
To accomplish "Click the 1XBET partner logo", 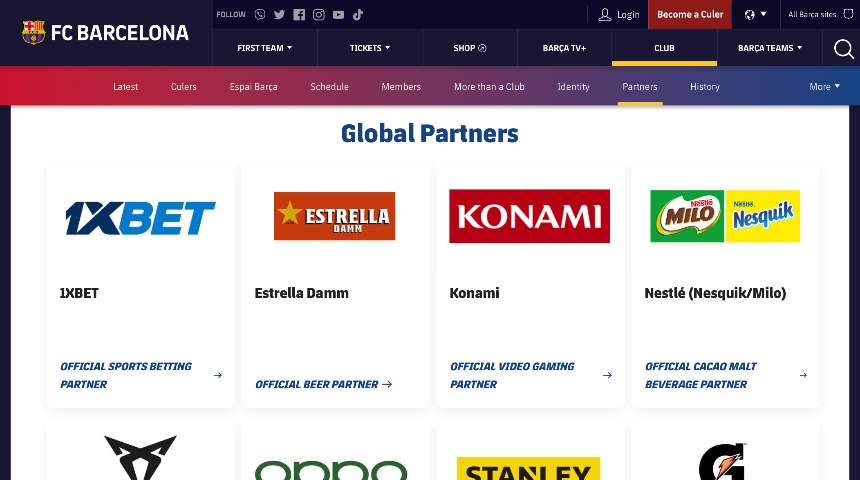I will tap(140, 218).
